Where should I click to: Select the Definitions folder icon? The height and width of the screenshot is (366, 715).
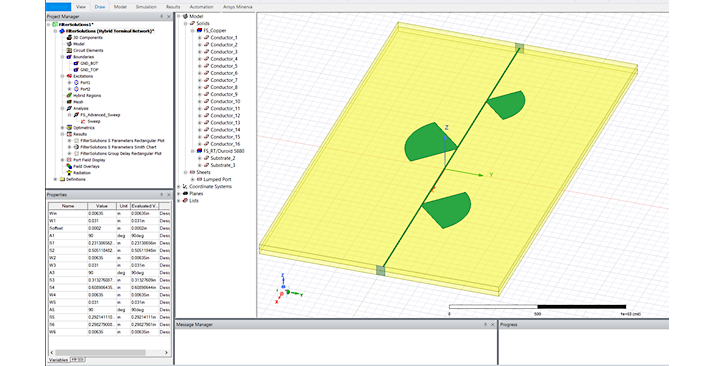click(x=62, y=179)
